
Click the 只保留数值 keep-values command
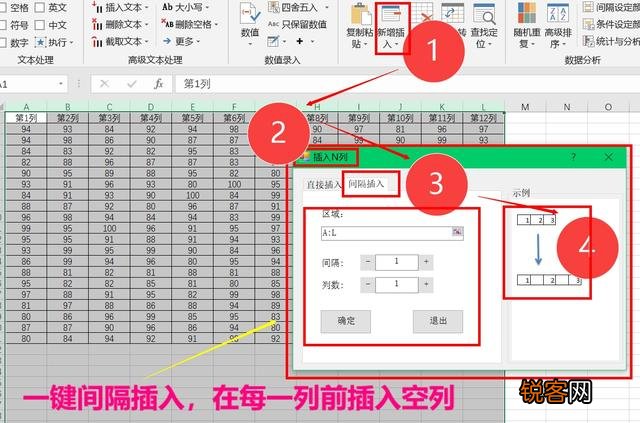click(298, 24)
